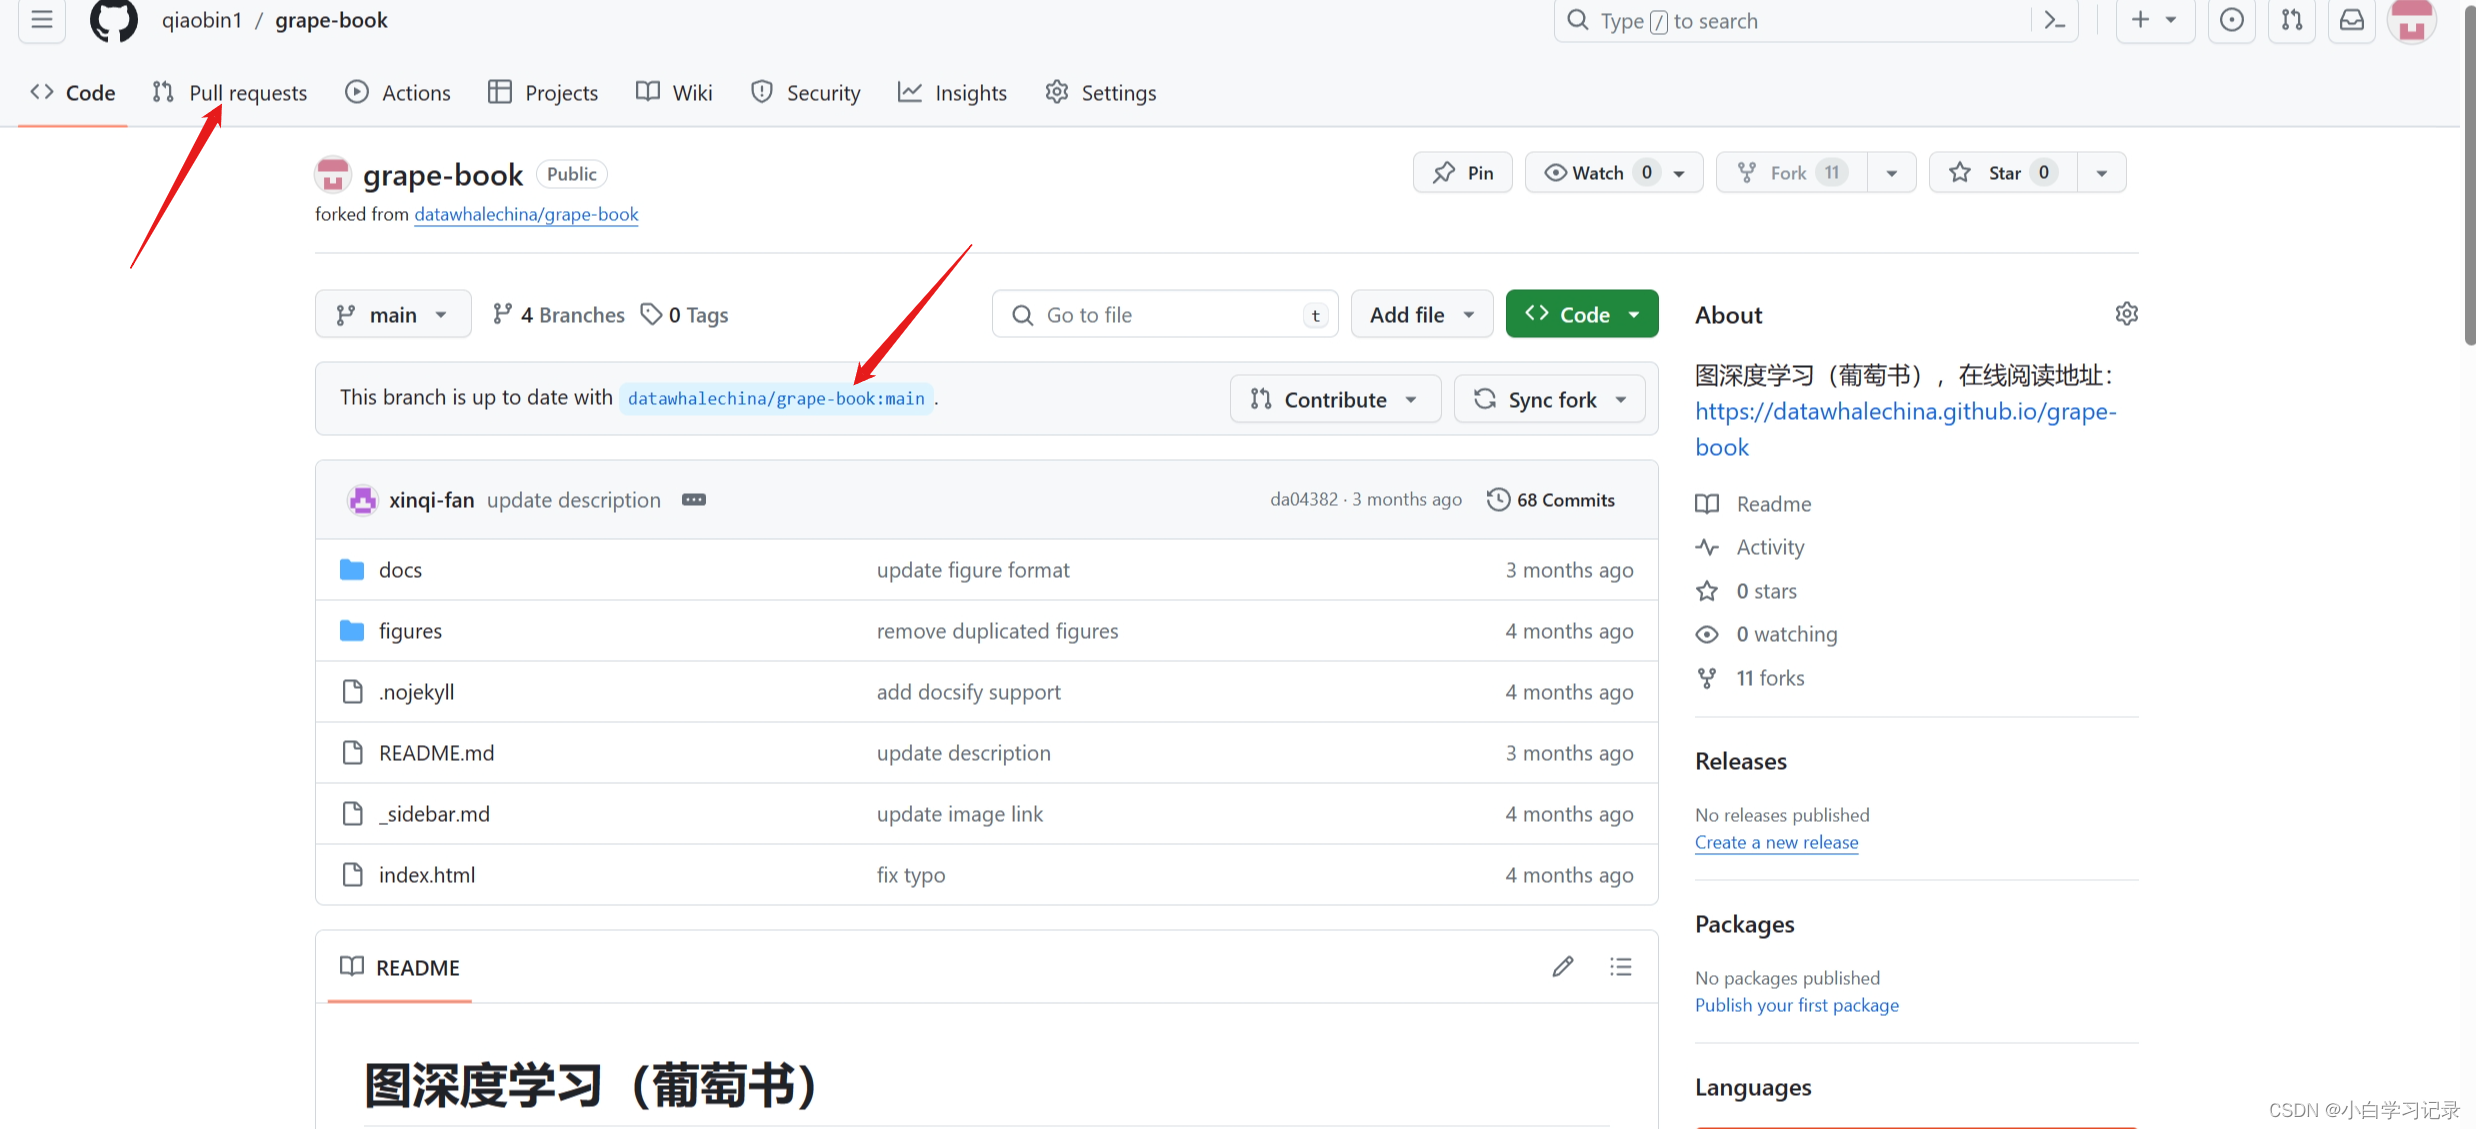
Task: Click datawhalechina/grape-book:main link
Action: 775,396
